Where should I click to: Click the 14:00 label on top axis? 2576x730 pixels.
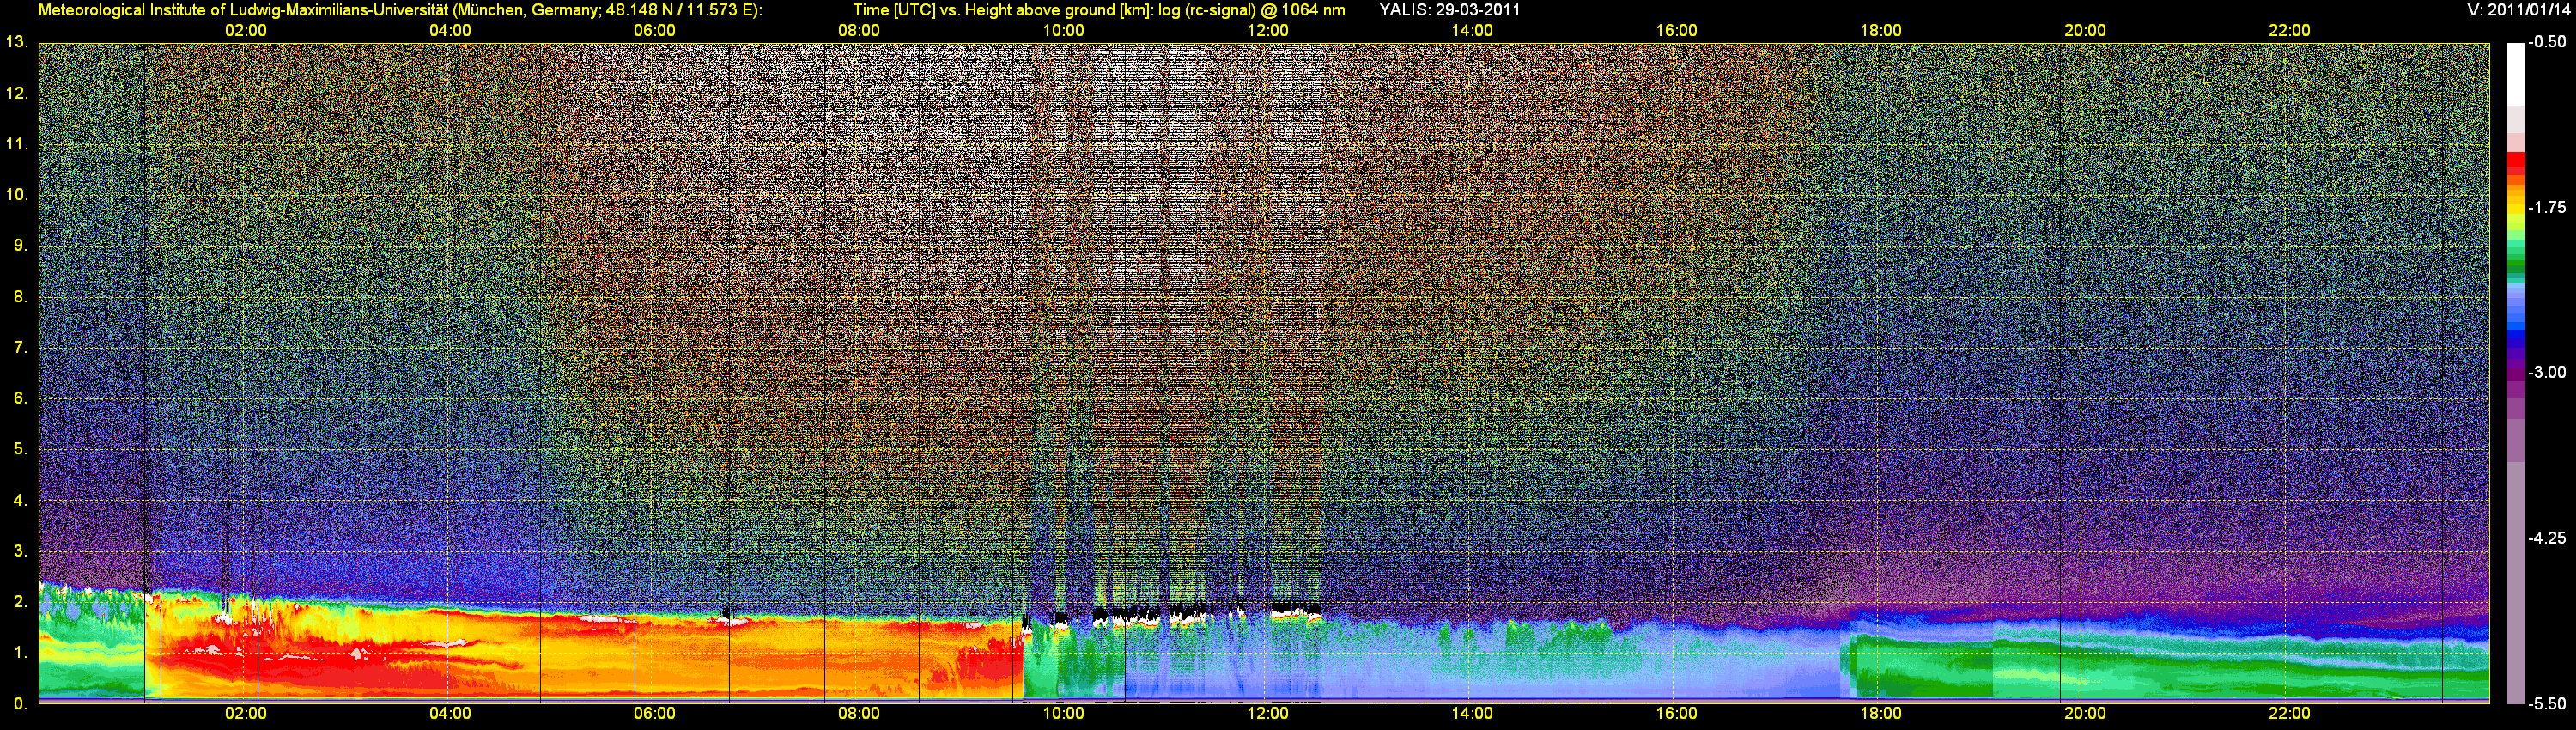point(1472,30)
